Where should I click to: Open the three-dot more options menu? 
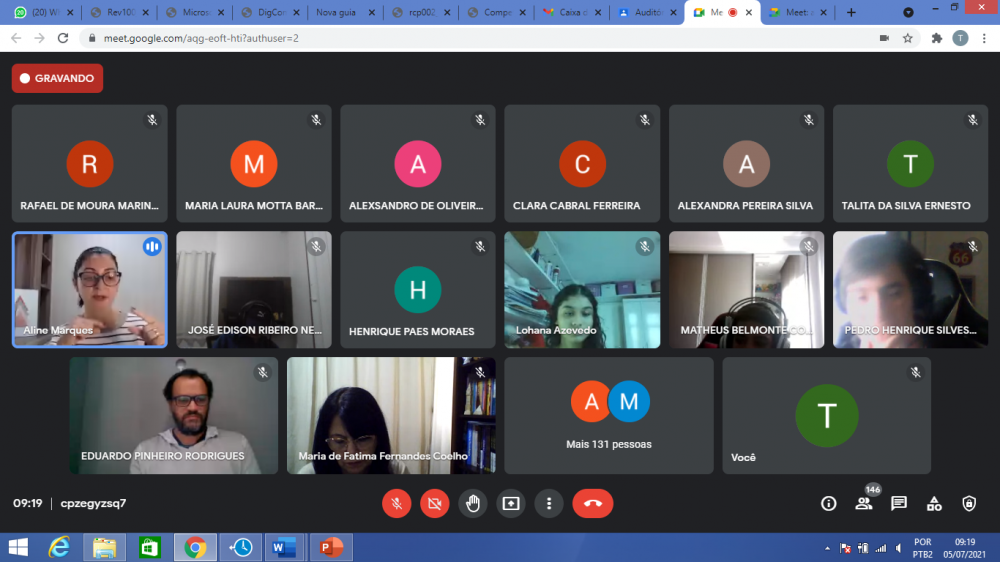[548, 503]
